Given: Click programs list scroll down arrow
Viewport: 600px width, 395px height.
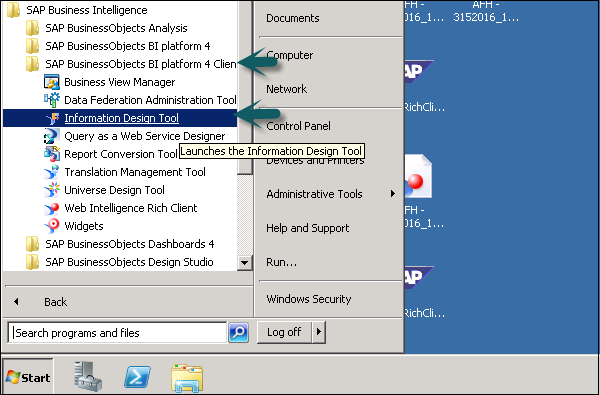Looking at the screenshot, I should coord(244,263).
